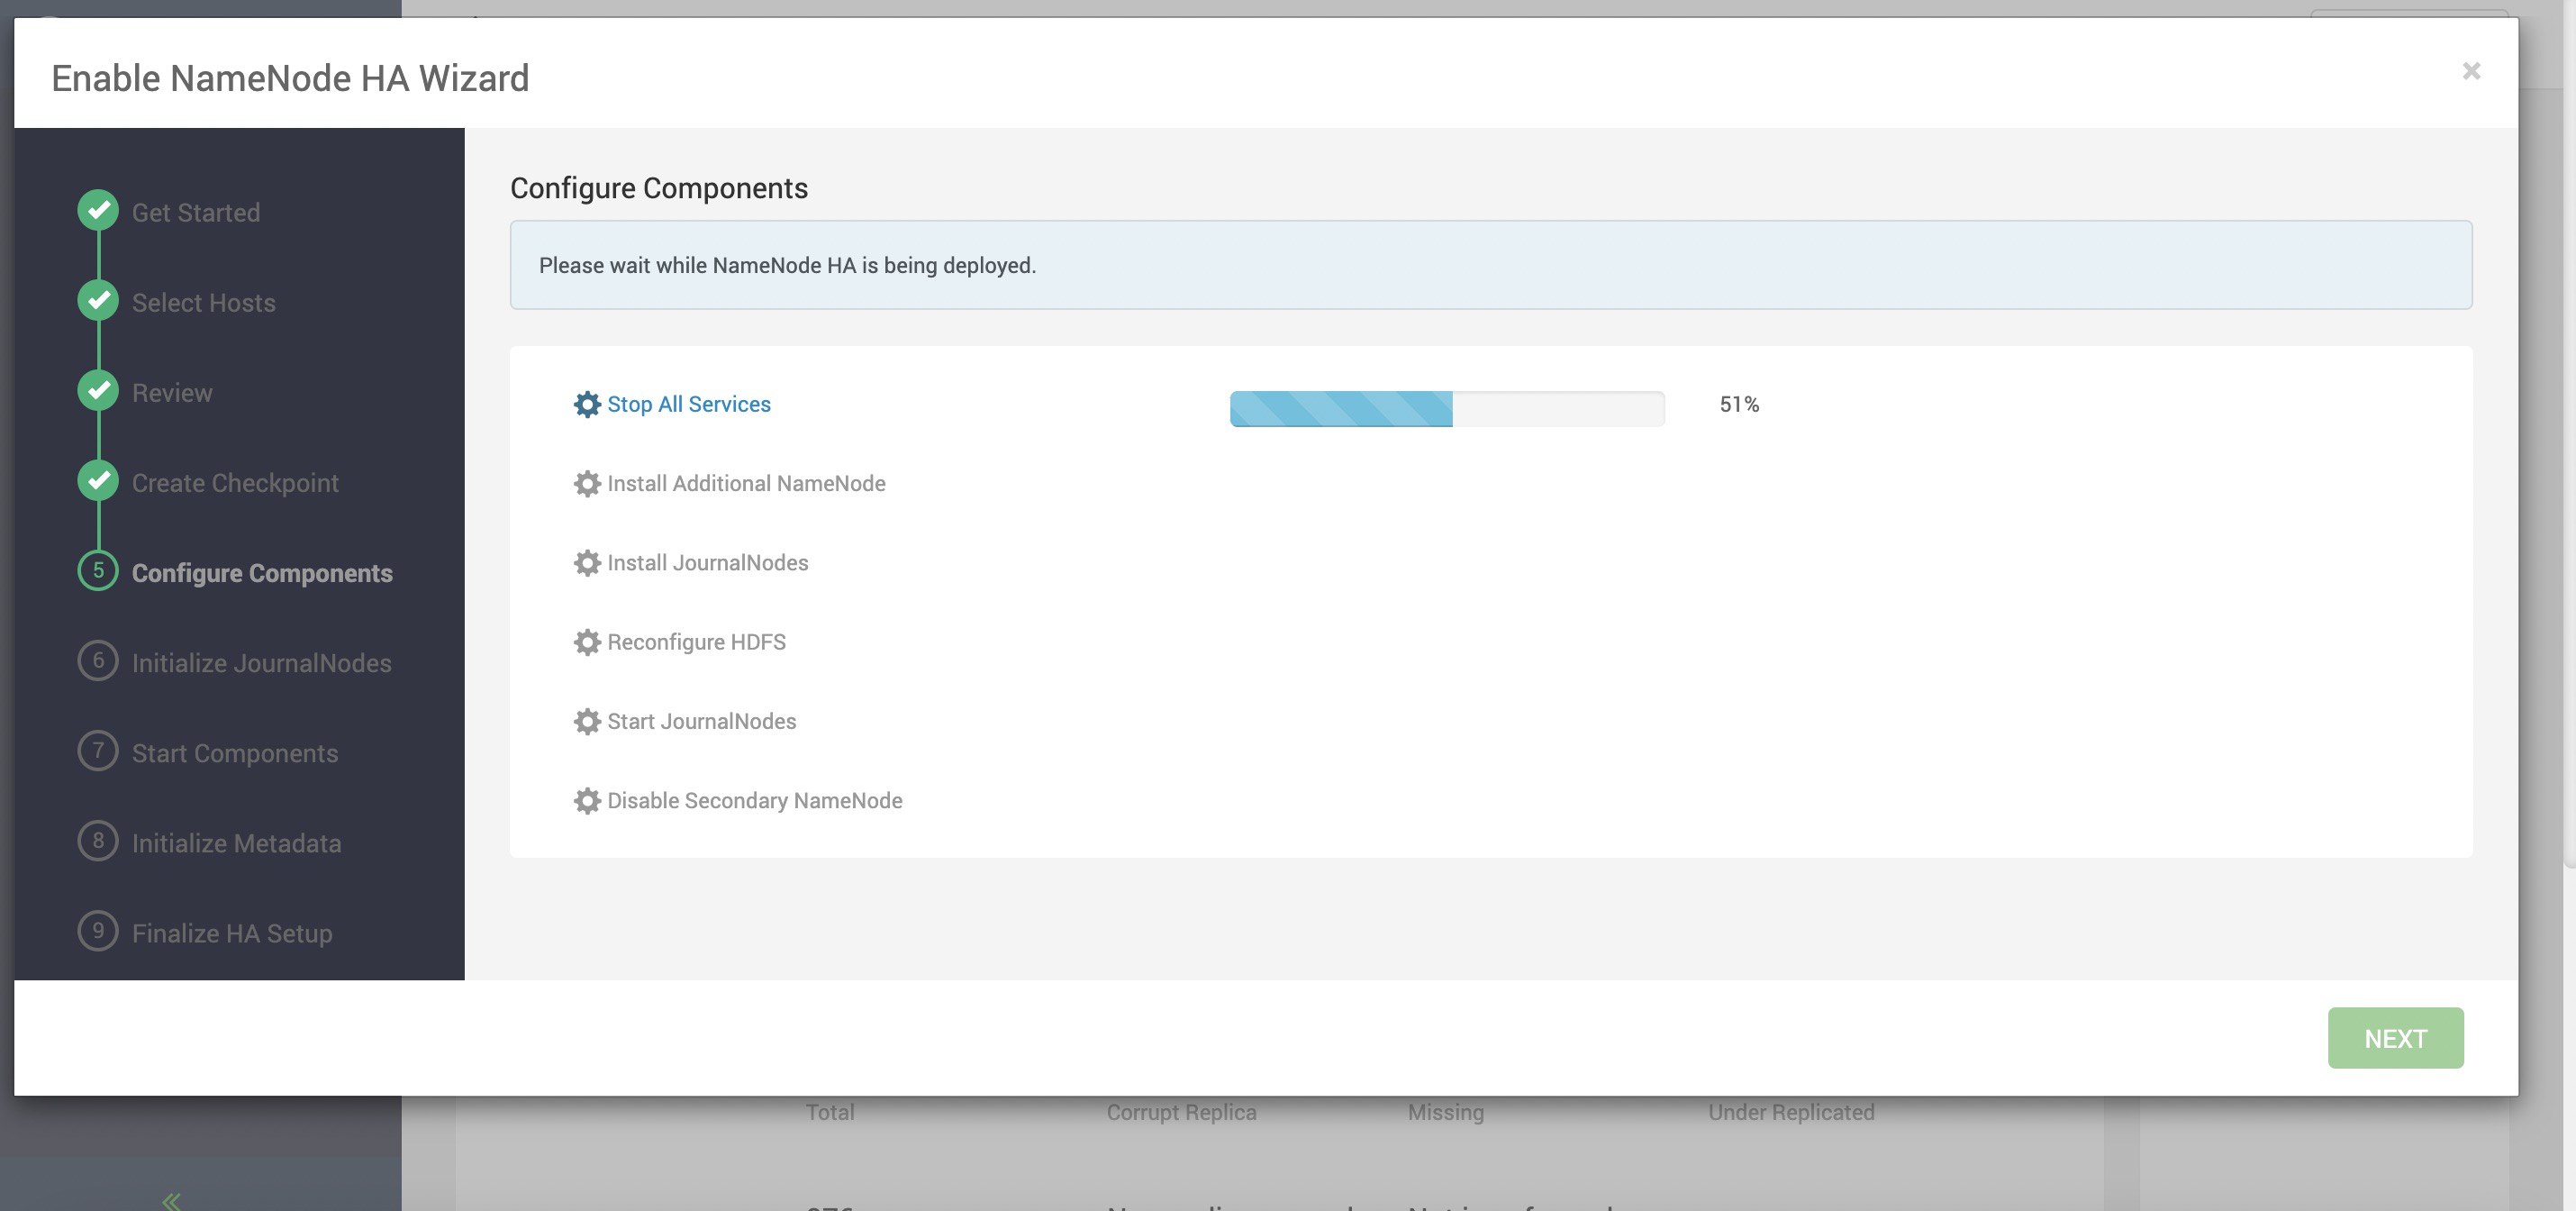Click the gear icon beside Reconfigure HDFS
The height and width of the screenshot is (1211, 2576).
pyautogui.click(x=587, y=642)
